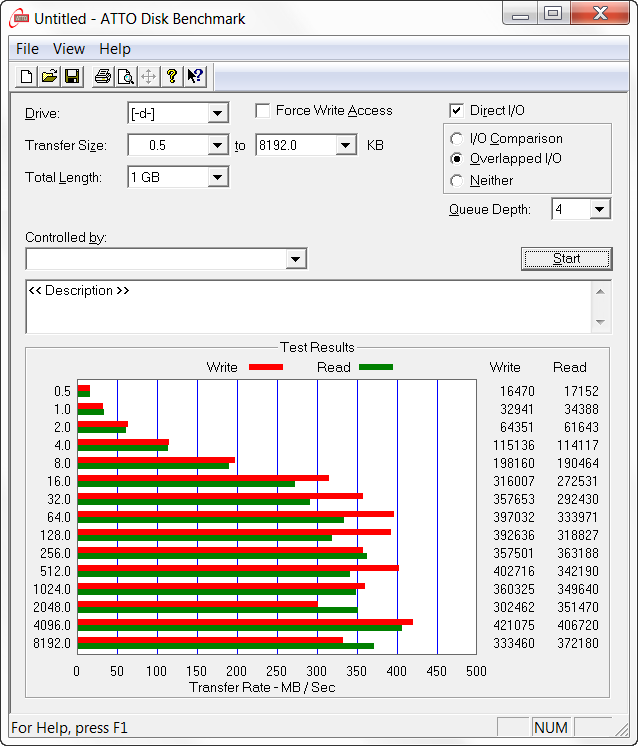The width and height of the screenshot is (638, 746).
Task: Select the I/O Comparison radio button
Action: 456,138
